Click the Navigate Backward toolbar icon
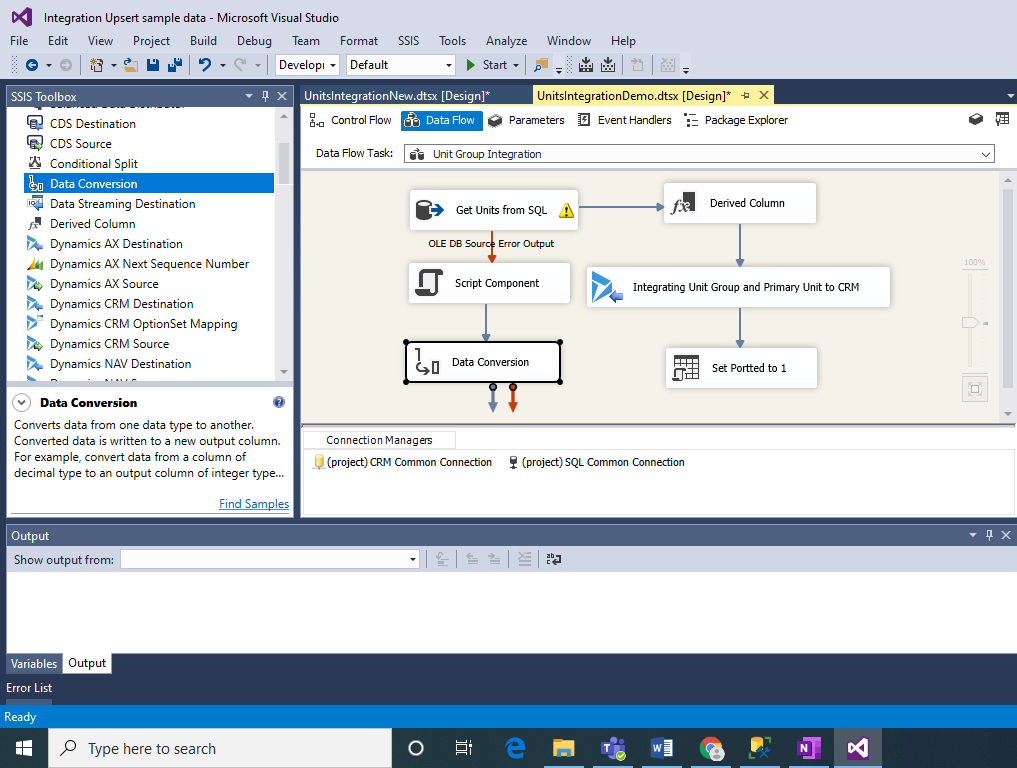This screenshot has width=1017, height=768. pos(32,65)
